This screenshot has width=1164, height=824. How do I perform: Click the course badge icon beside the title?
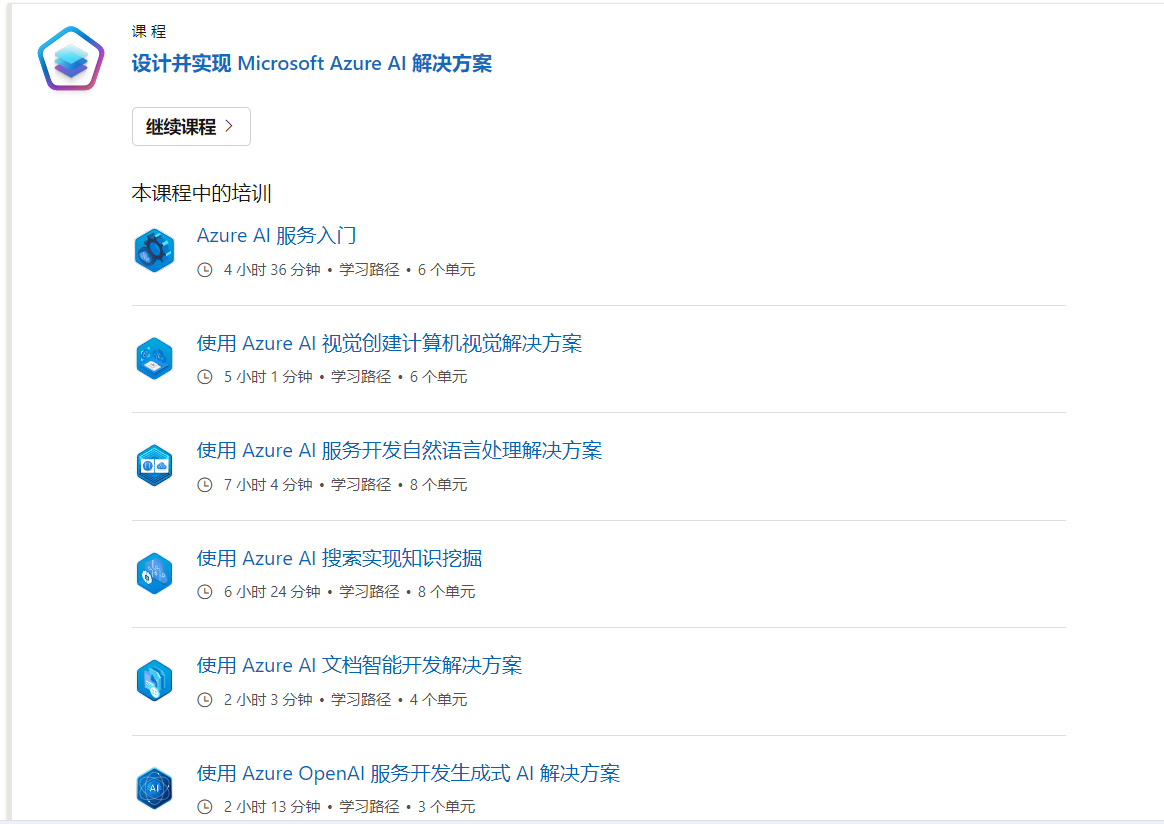pos(71,59)
